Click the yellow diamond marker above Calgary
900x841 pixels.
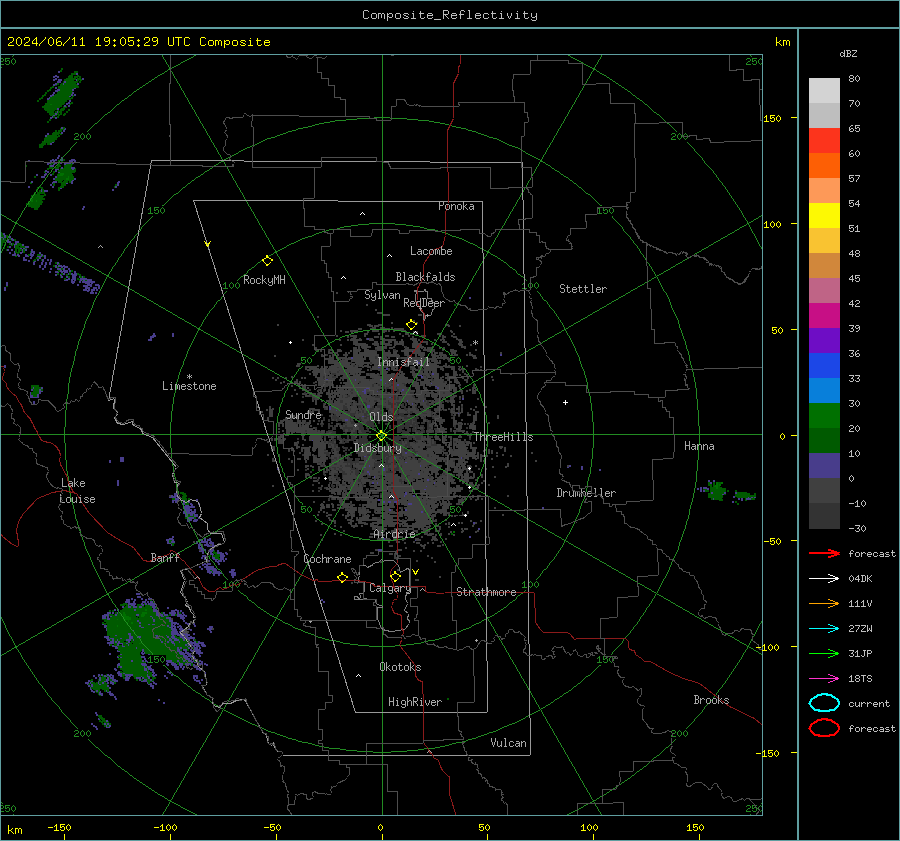pos(395,576)
